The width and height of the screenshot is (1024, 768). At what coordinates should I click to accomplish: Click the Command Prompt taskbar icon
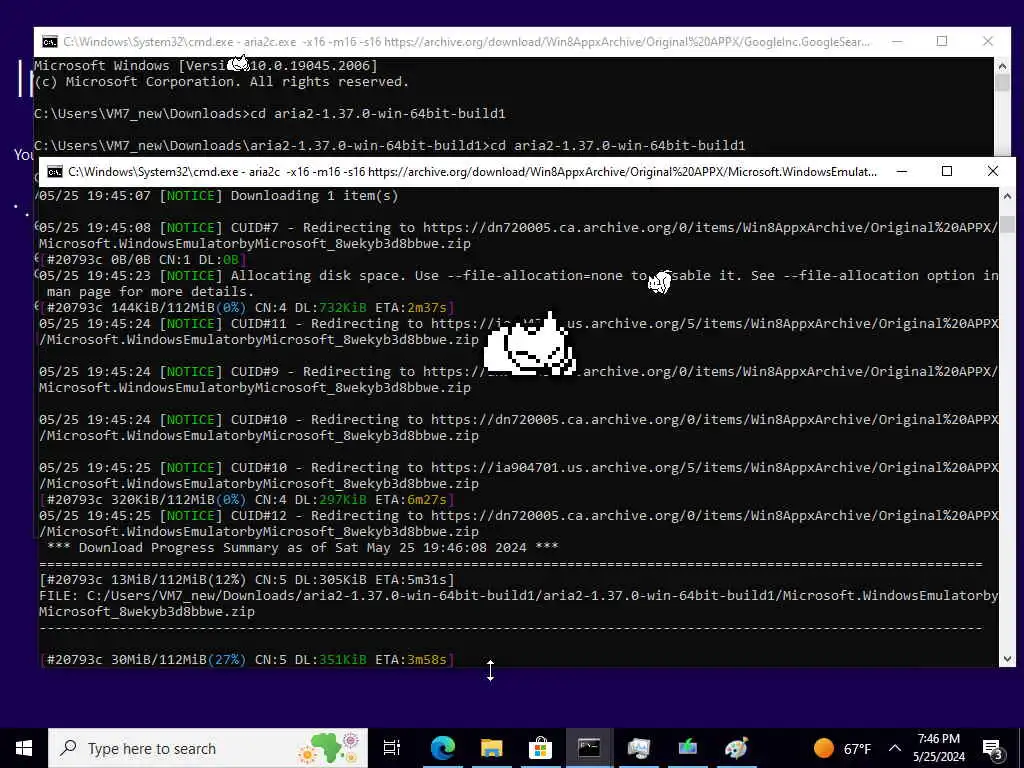(589, 748)
